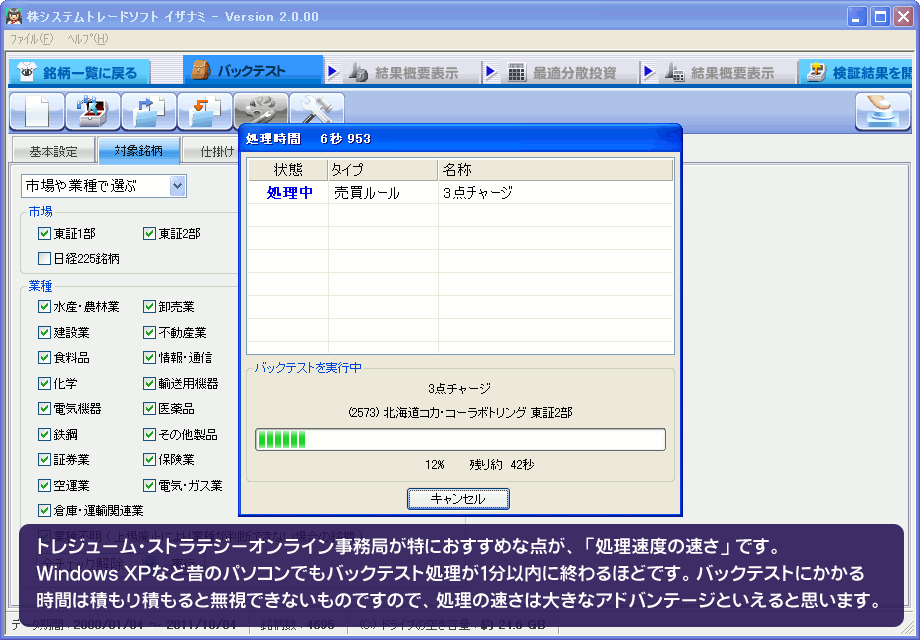
Task: Click the gears toolbar icon
Action: [x=261, y=109]
